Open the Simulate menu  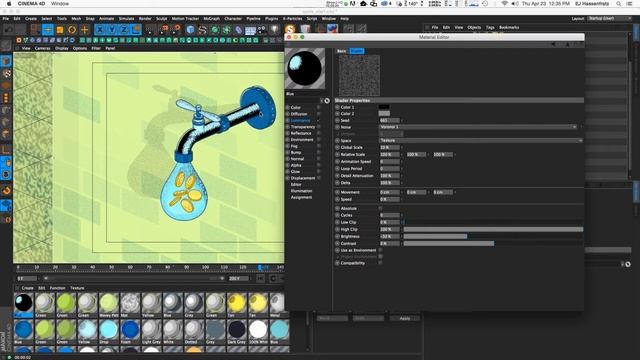(x=127, y=19)
